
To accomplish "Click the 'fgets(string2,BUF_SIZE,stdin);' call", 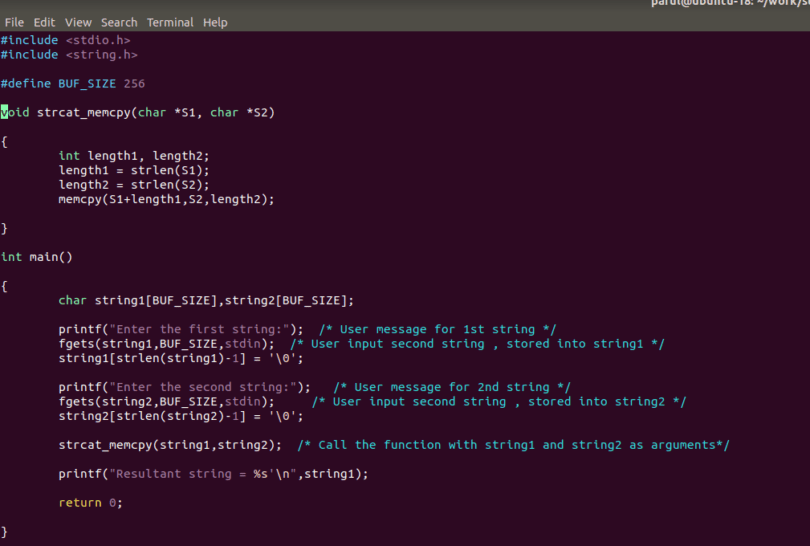I will [x=166, y=401].
